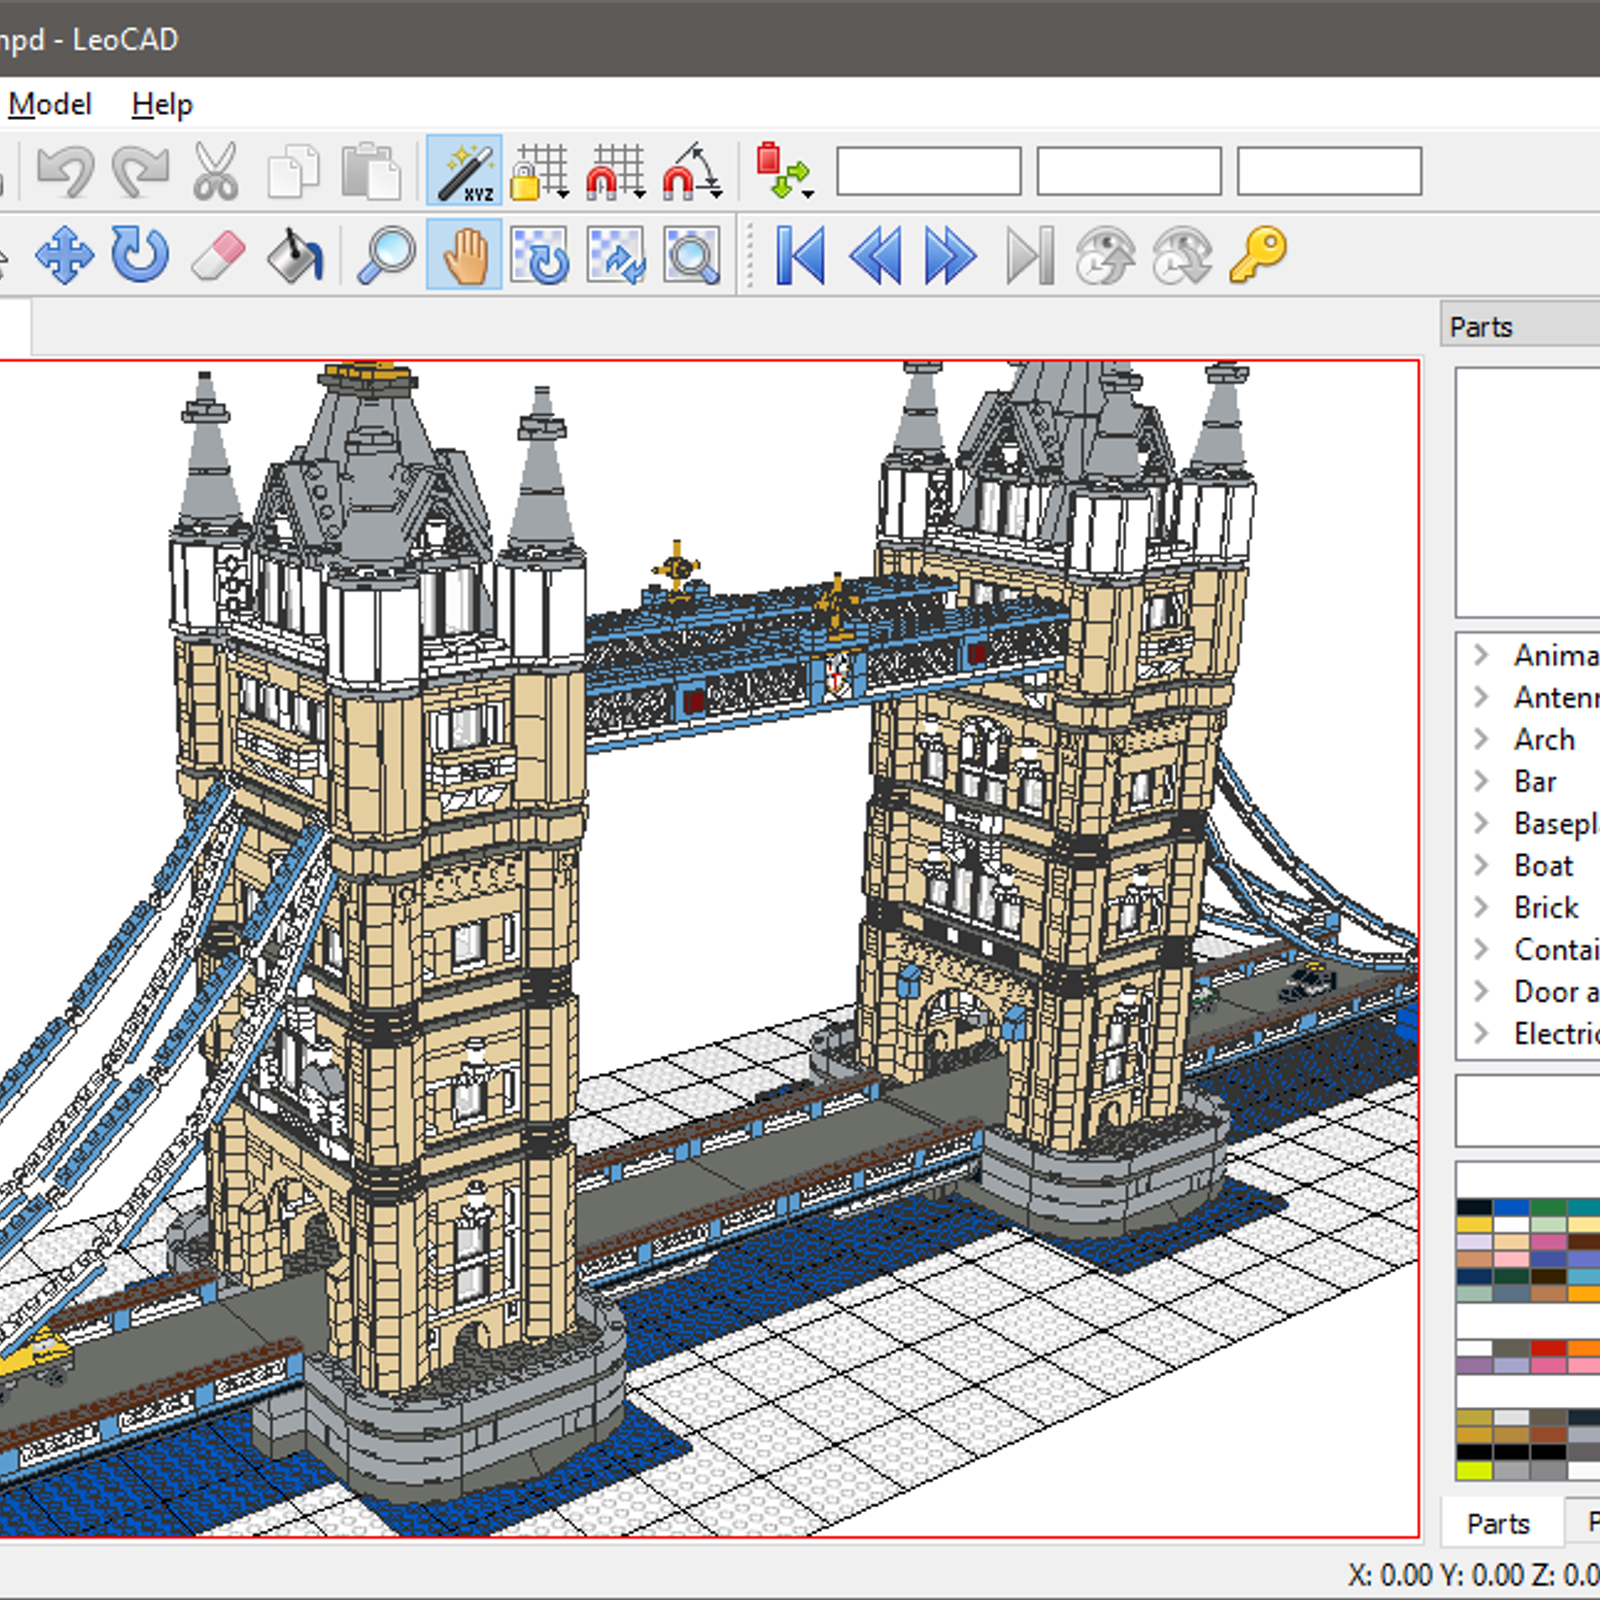This screenshot has width=1600, height=1600.
Task: Copy selection with the Copy icon
Action: [293, 171]
